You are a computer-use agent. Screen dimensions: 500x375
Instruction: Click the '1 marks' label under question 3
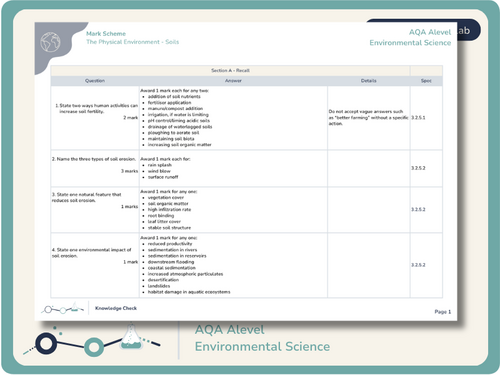[129, 207]
